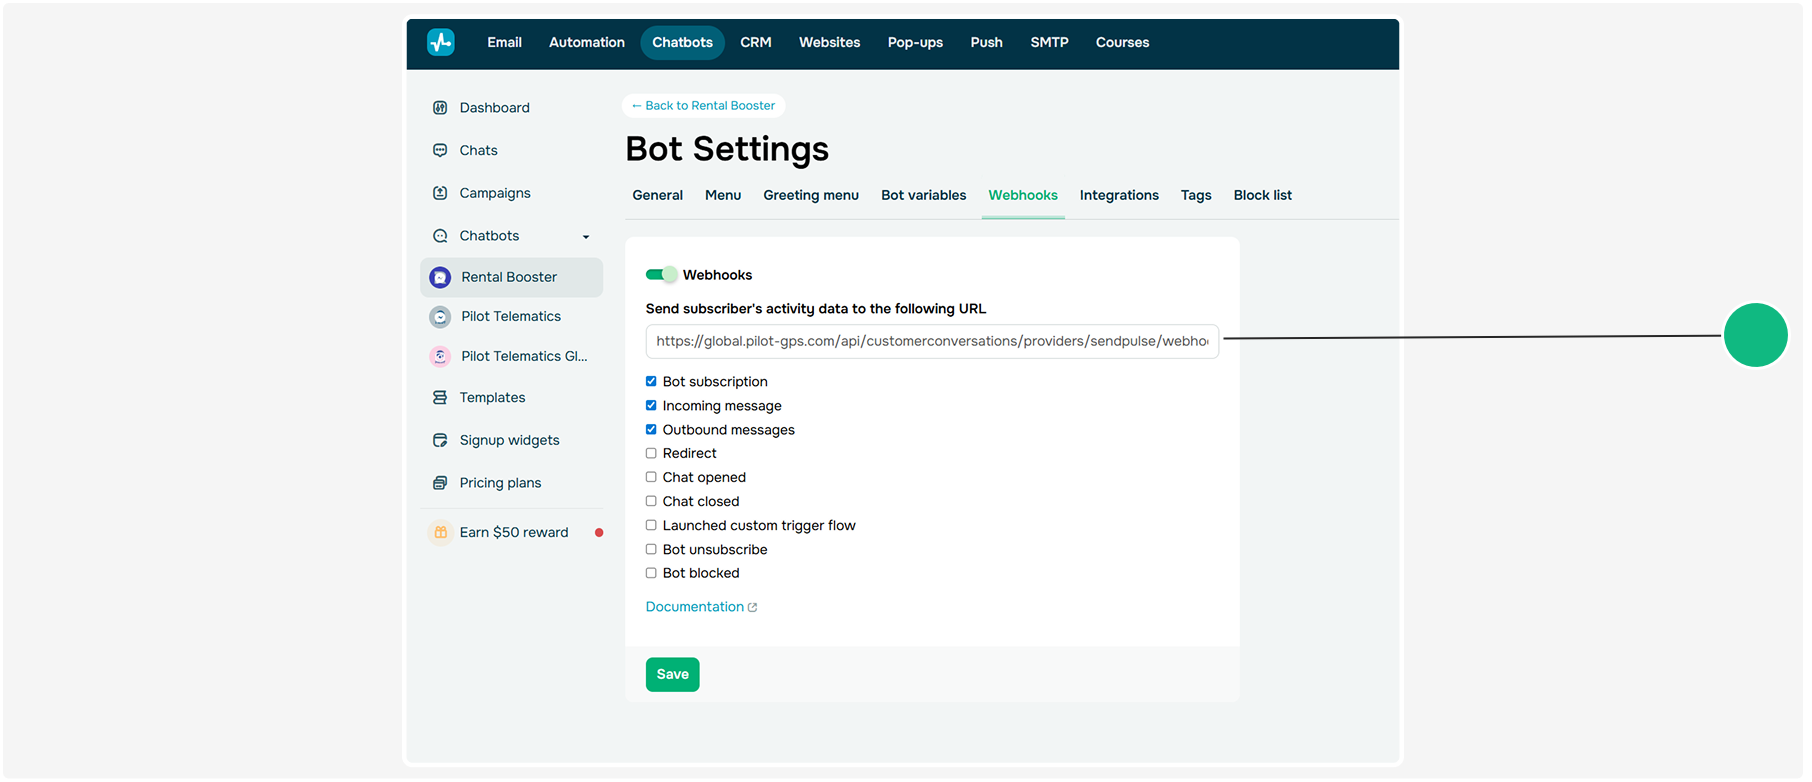1812x782 pixels.
Task: Open Templates sidebar icon
Action: tap(440, 398)
